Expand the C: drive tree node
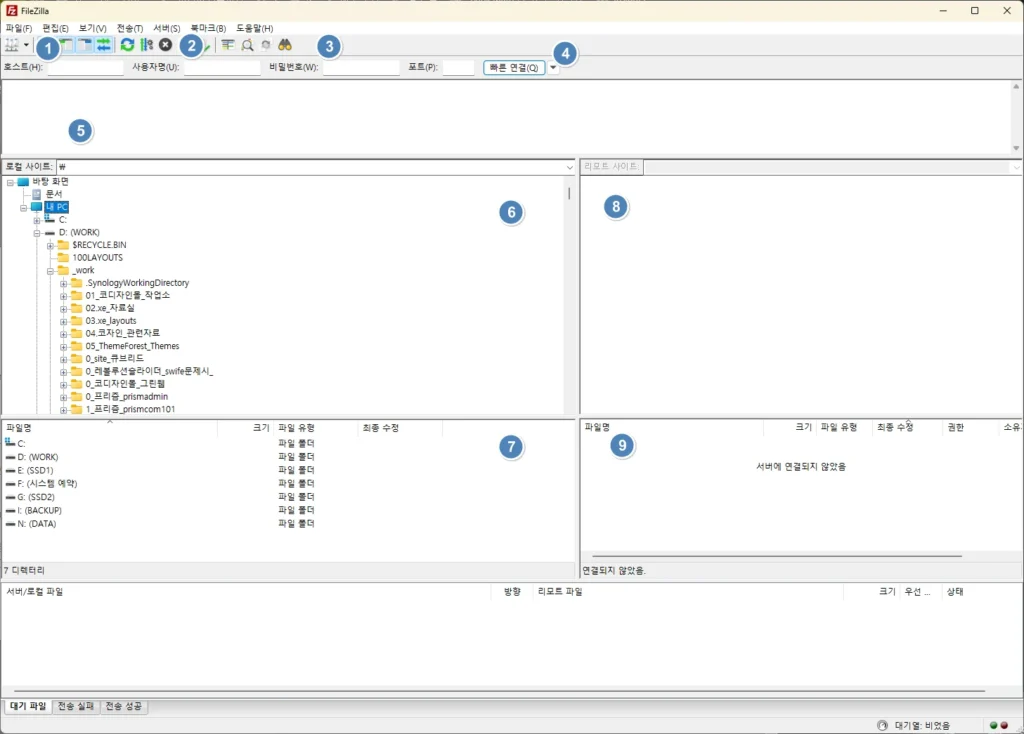 click(x=37, y=220)
